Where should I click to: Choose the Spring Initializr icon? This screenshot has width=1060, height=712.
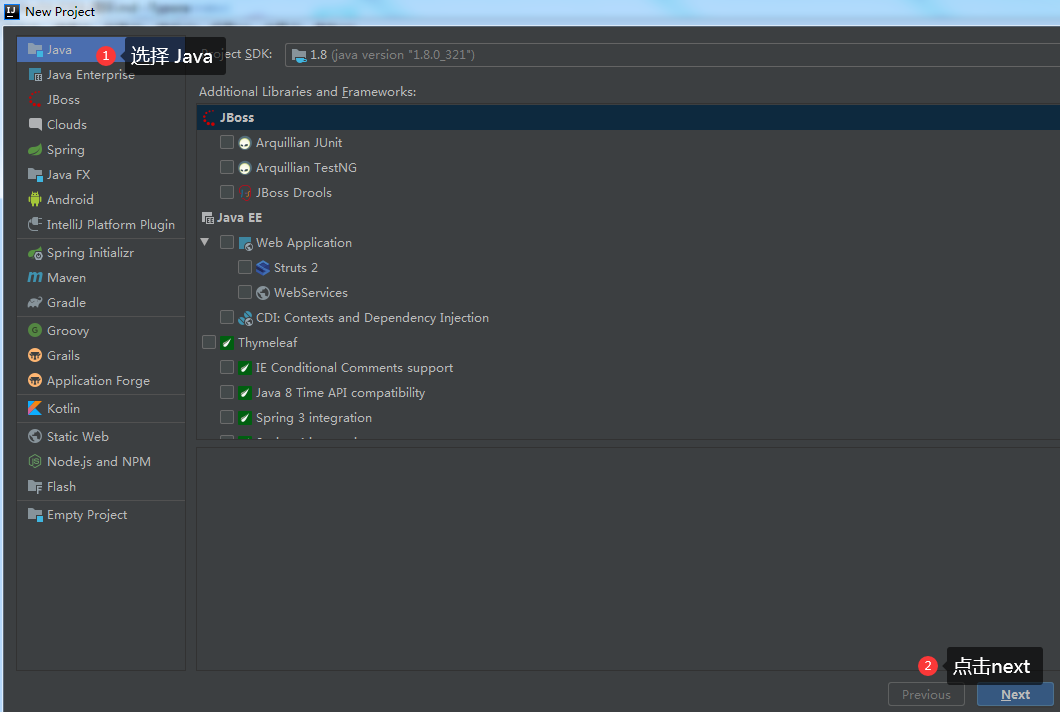pyautogui.click(x=35, y=253)
